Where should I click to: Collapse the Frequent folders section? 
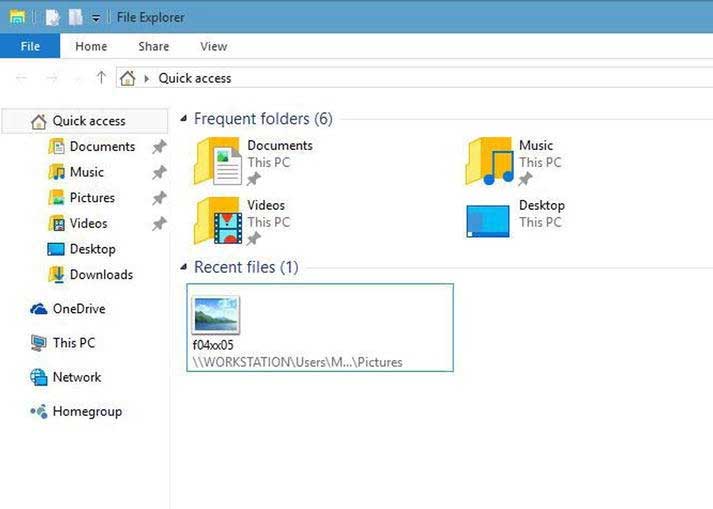coord(183,119)
